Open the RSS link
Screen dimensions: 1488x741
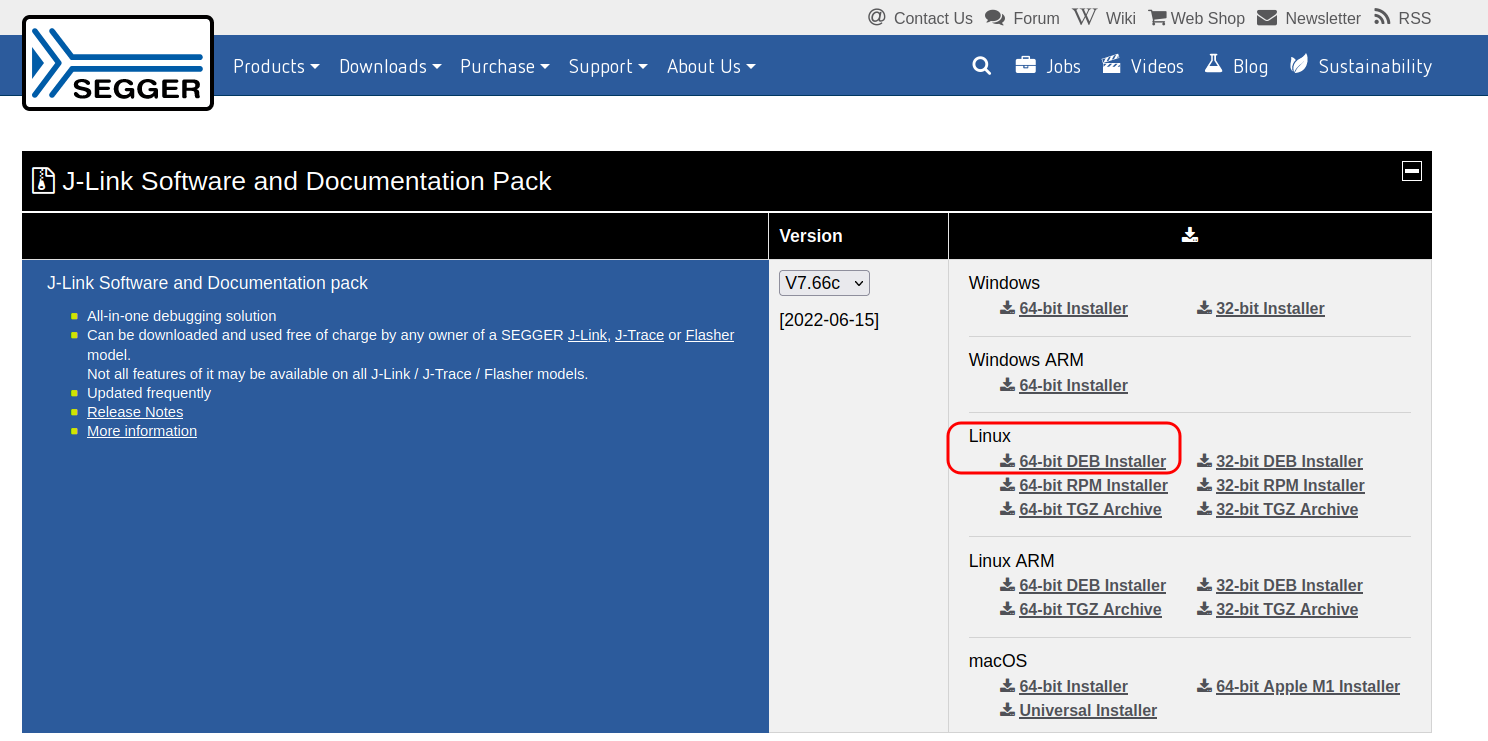tap(1415, 18)
